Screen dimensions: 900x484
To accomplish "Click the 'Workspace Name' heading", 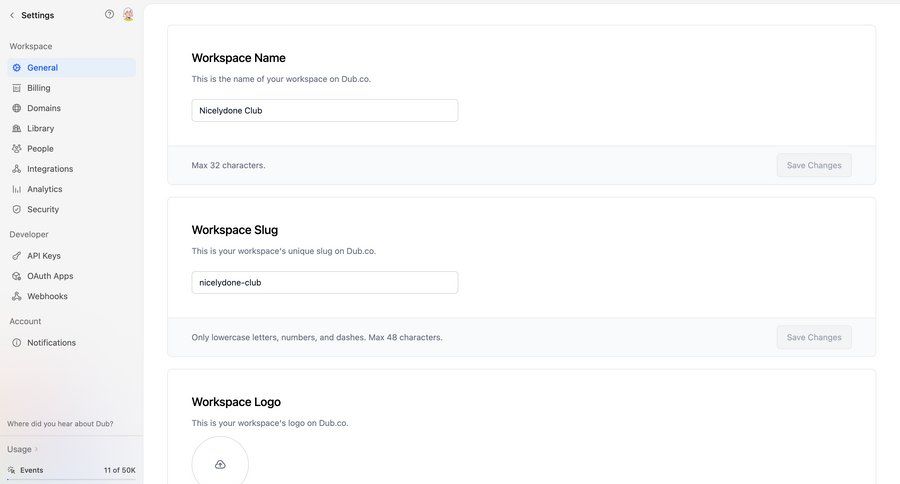I will pyautogui.click(x=239, y=58).
